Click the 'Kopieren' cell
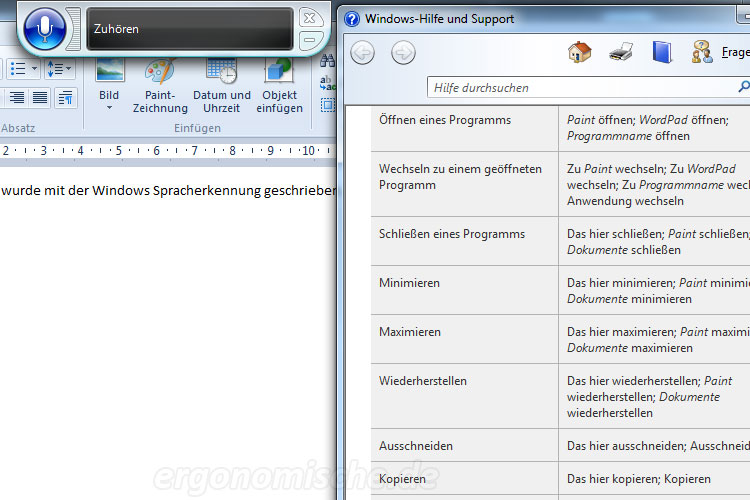This screenshot has width=750, height=500. pyautogui.click(x=464, y=478)
